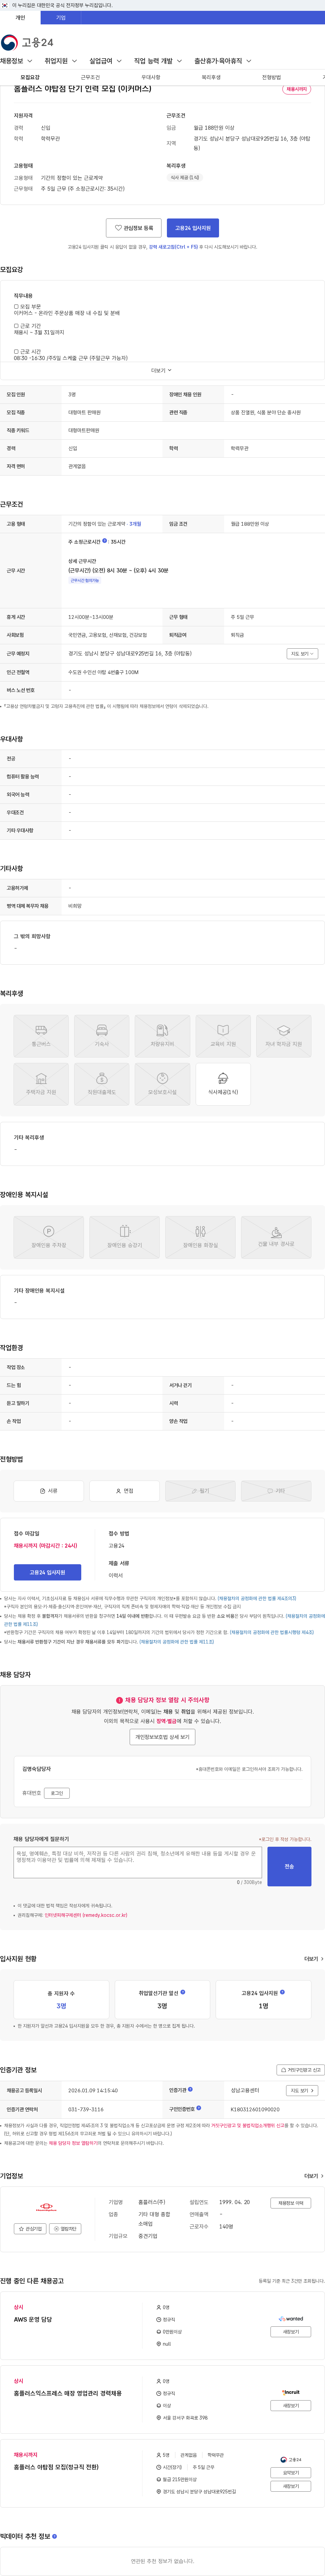The width and height of the screenshot is (325, 2576).
Task: Click the 채용시까지 status badge
Action: point(297,89)
